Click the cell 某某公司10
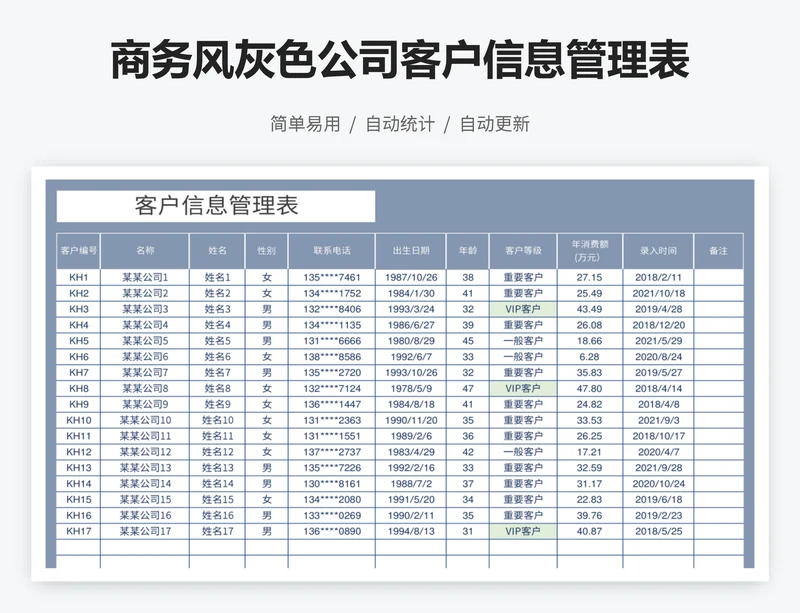Screen dimensions: 800x613 pyautogui.click(x=145, y=421)
